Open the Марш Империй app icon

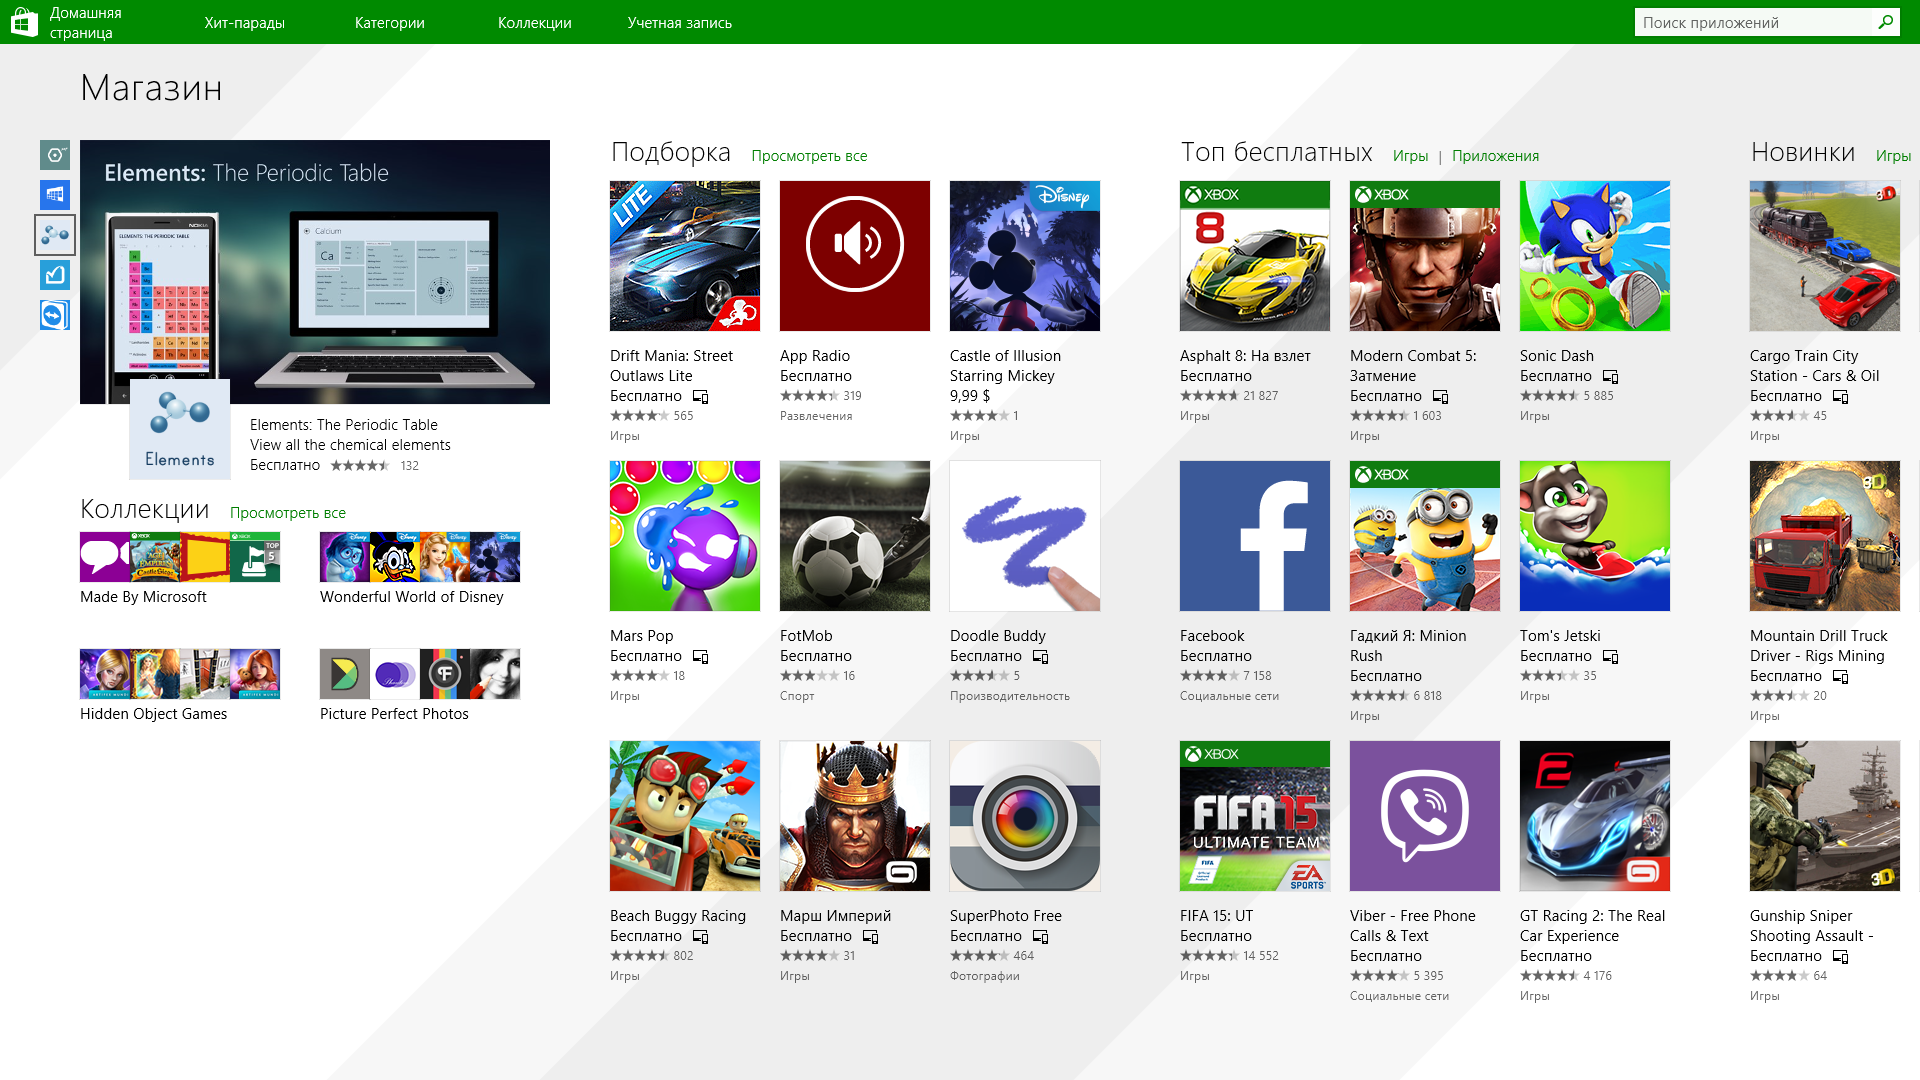tap(855, 816)
